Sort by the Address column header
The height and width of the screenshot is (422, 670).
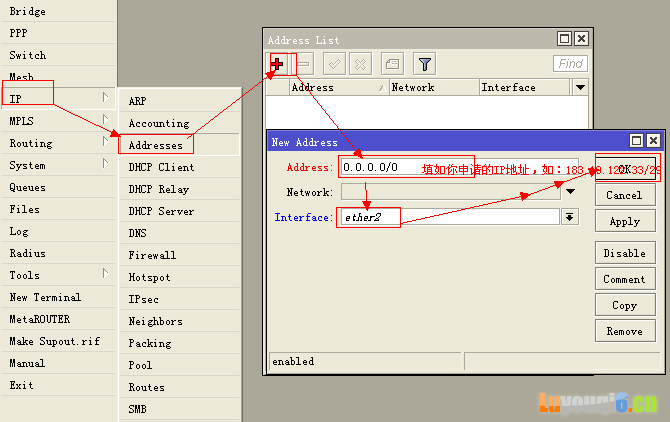point(339,87)
